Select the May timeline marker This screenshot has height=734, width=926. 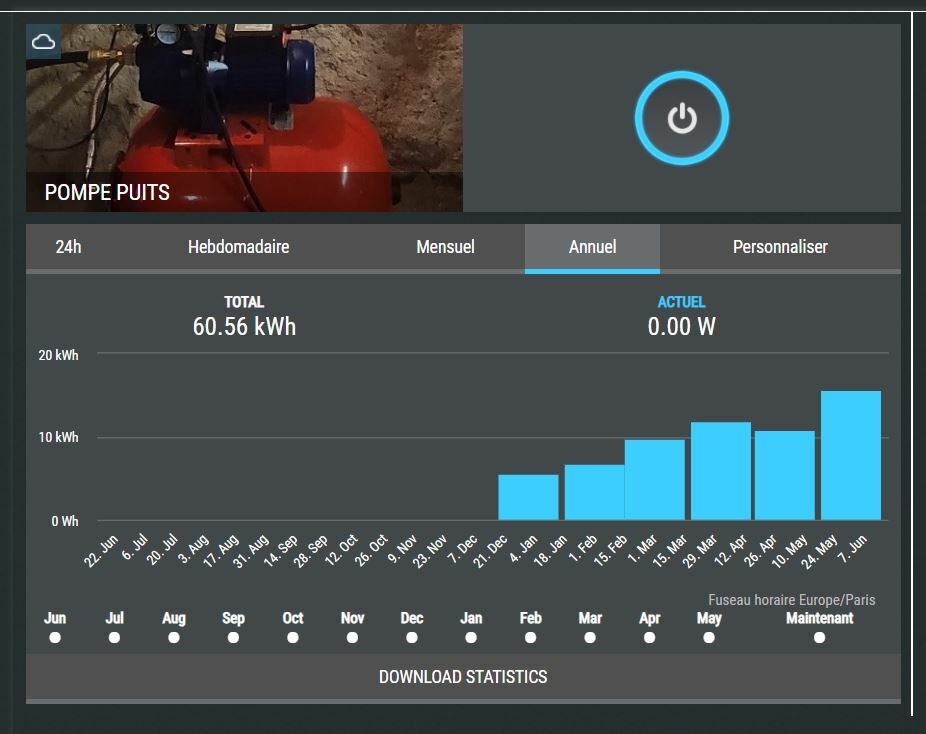tap(709, 638)
